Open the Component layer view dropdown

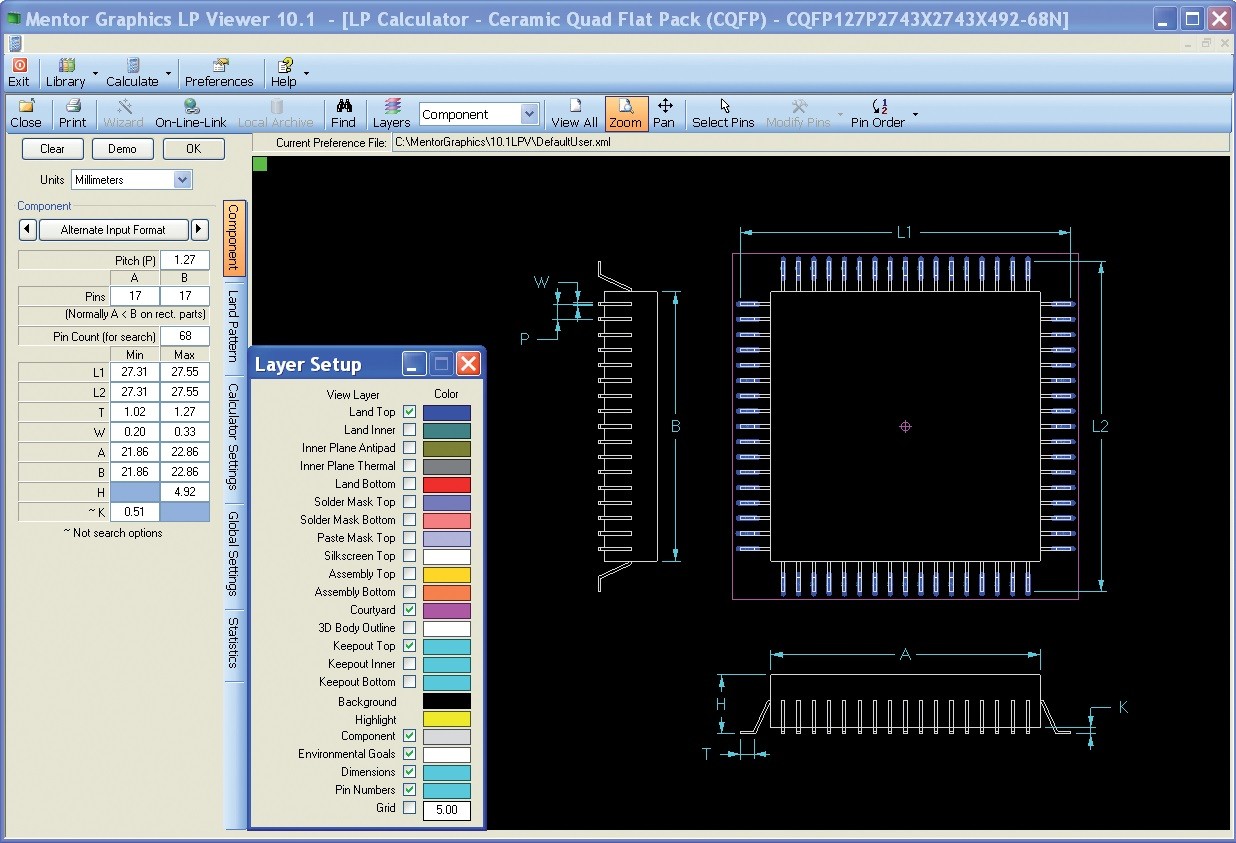[530, 115]
